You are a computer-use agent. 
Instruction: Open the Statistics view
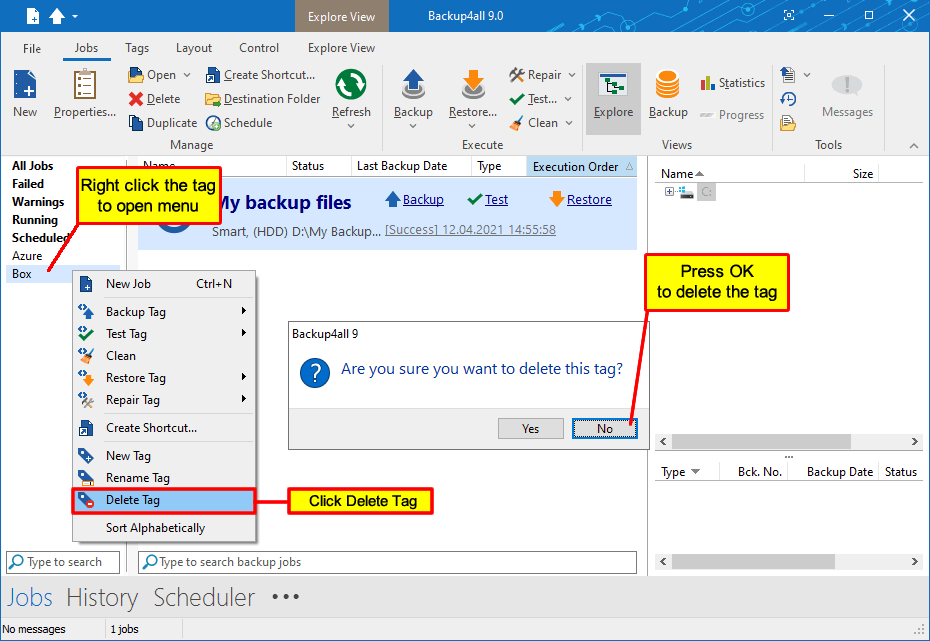tap(732, 83)
